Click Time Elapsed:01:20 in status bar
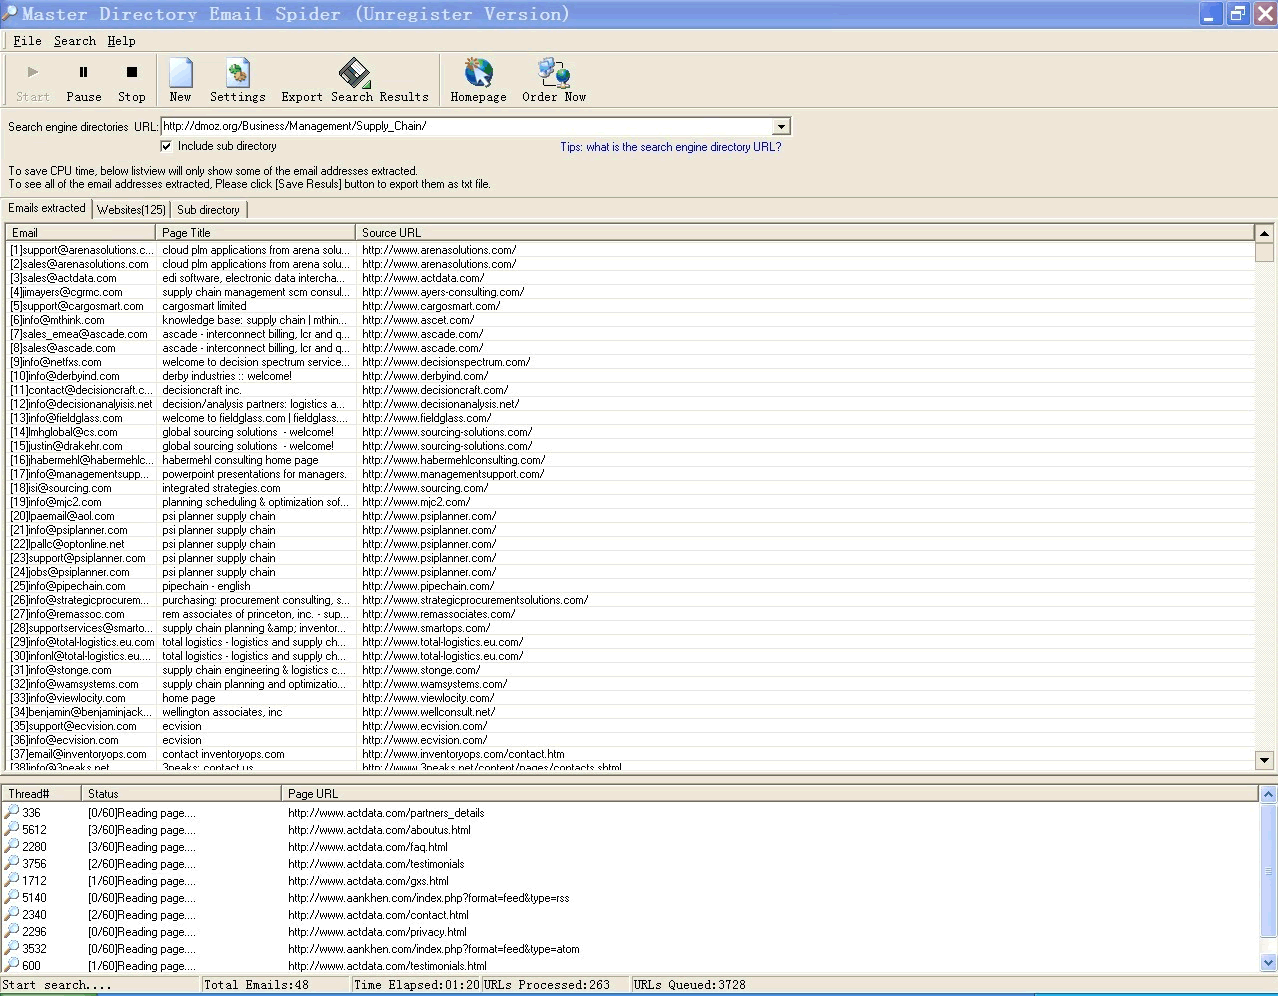Screen dimensions: 1286x996 click(416, 985)
